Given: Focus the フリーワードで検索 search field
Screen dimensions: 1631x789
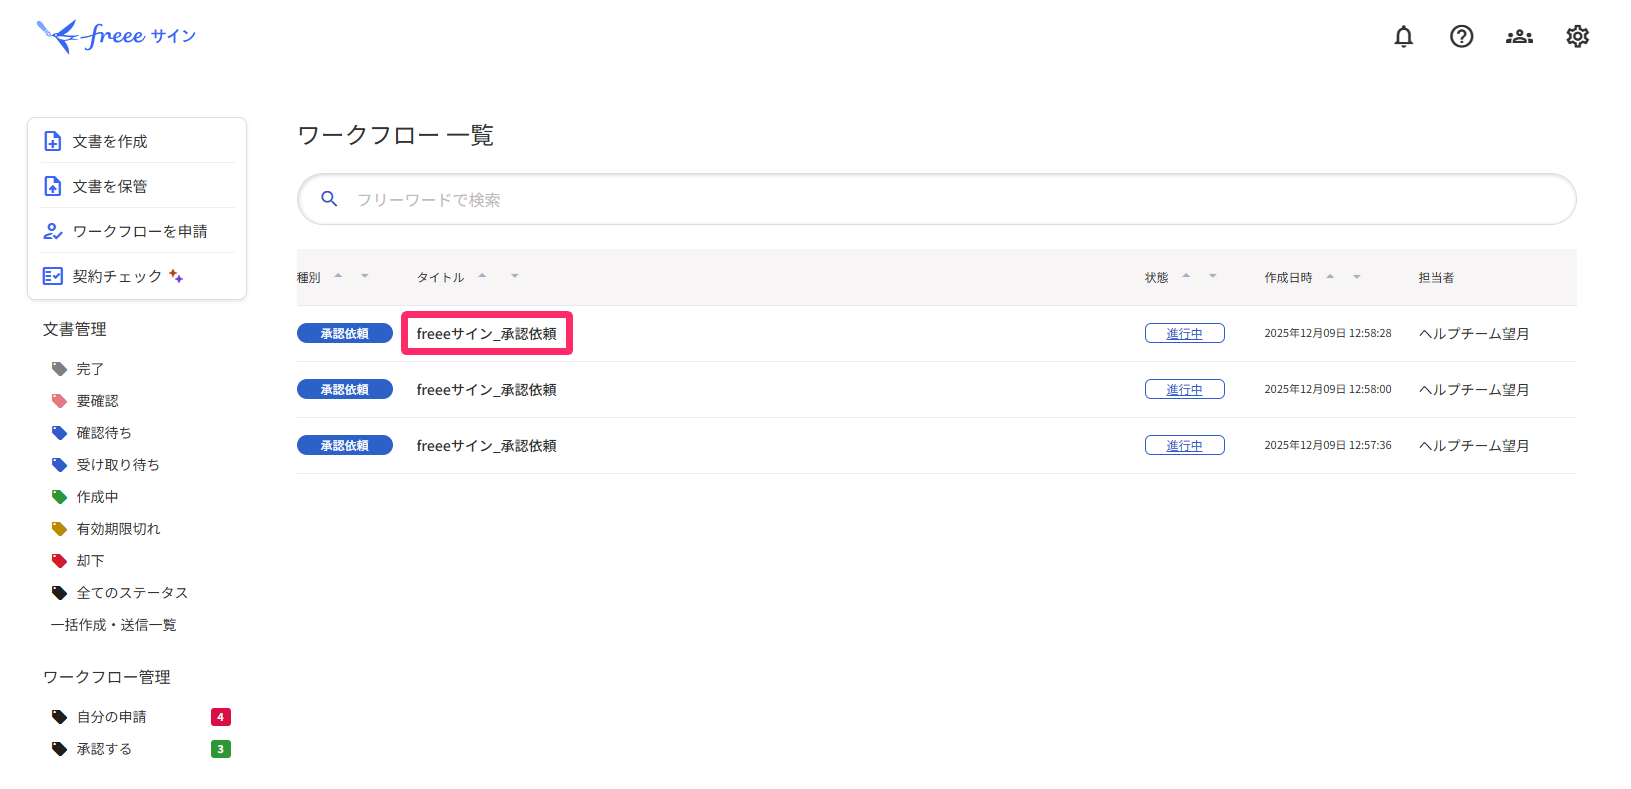Looking at the screenshot, I should [936, 200].
